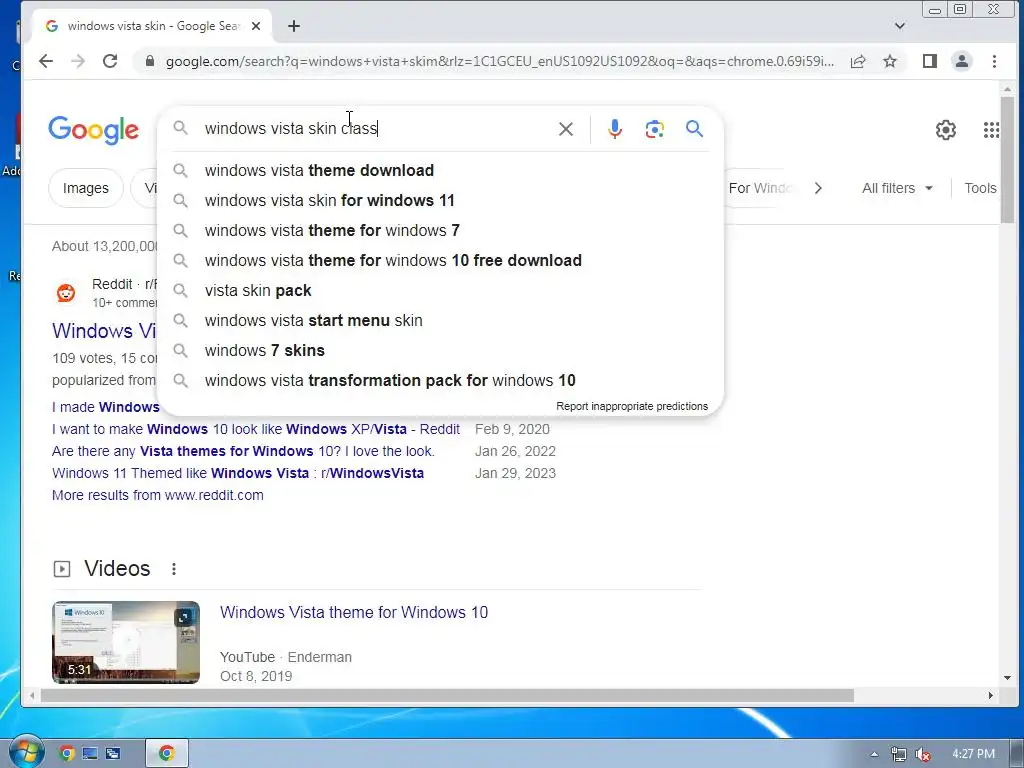Choose suggestion 'windows vista theme download'
1024x768 pixels.
pos(441,170)
